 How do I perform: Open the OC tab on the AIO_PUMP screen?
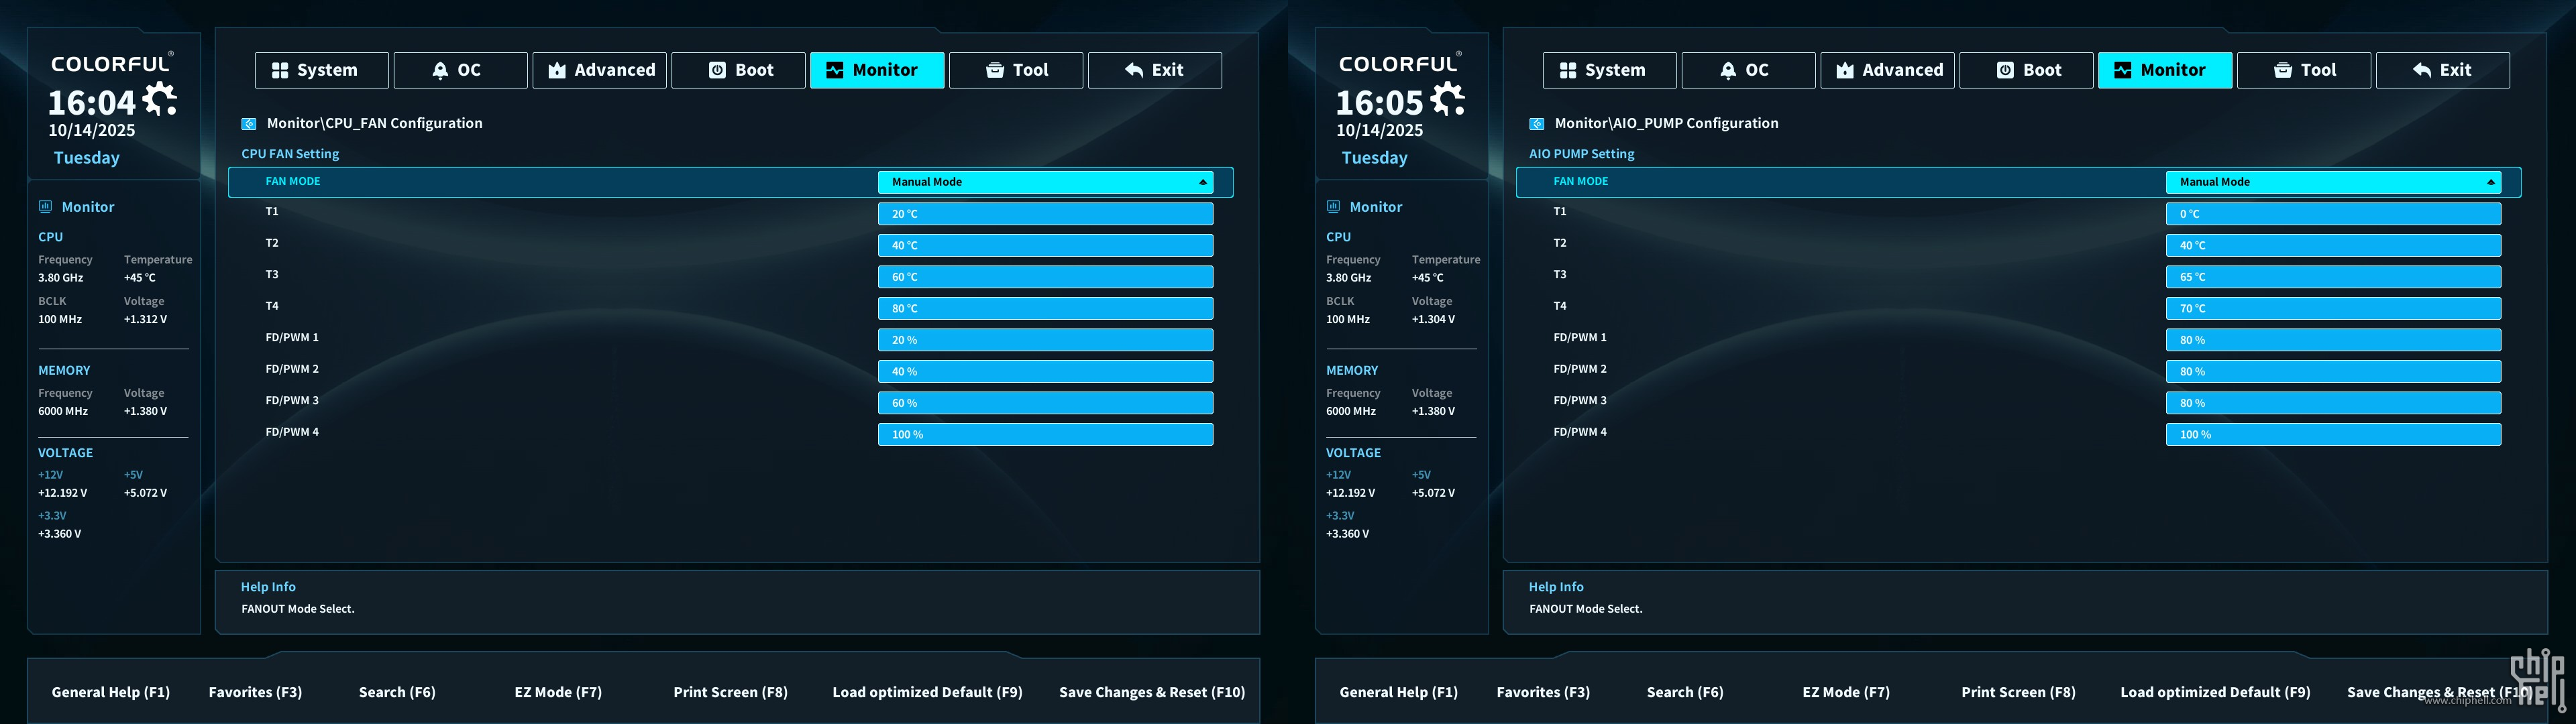pyautogui.click(x=1748, y=70)
